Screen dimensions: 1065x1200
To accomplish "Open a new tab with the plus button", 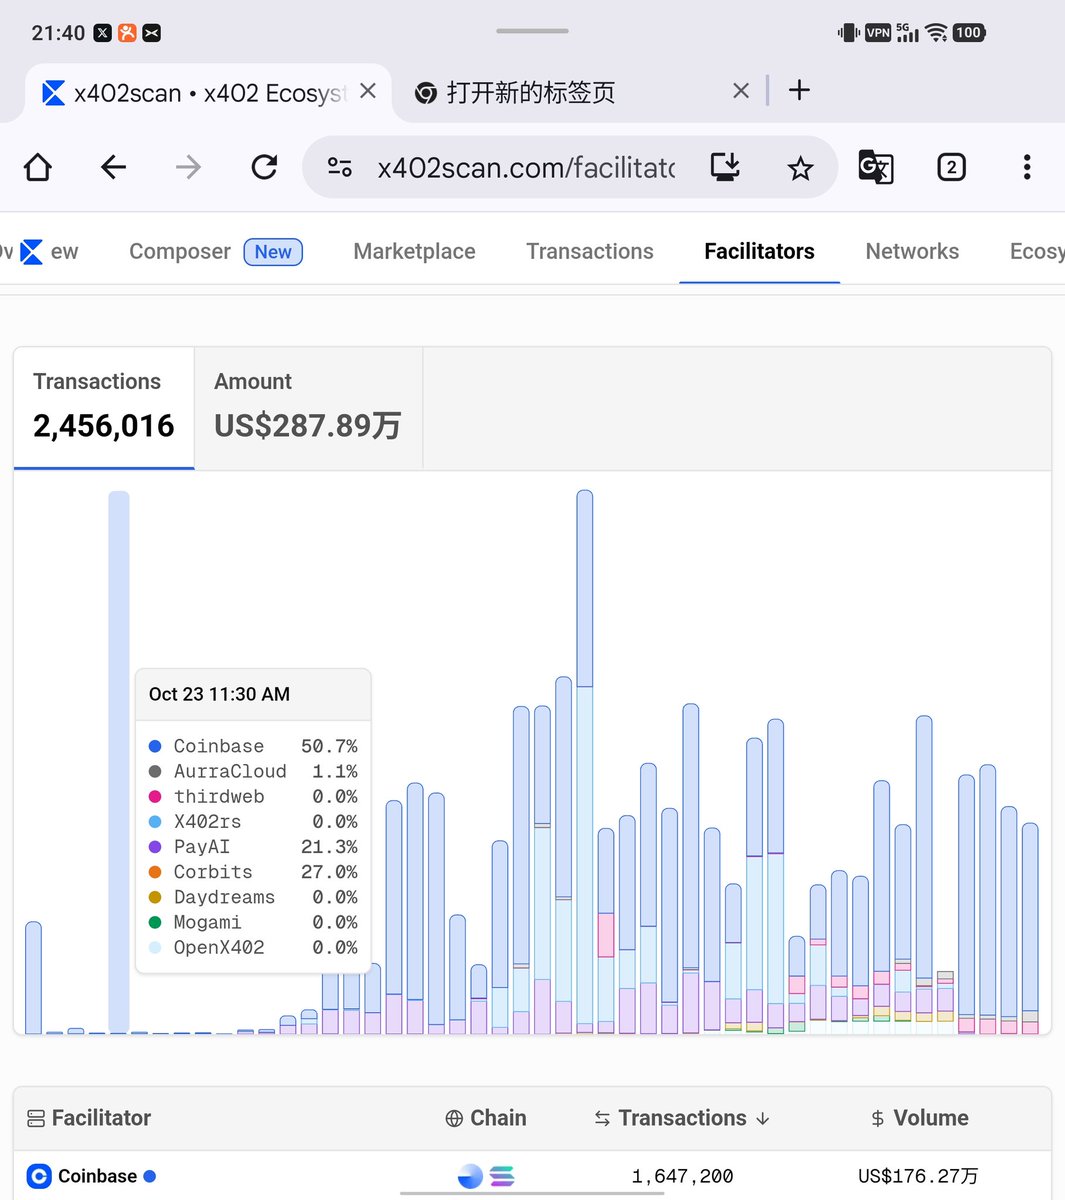I will 799,90.
